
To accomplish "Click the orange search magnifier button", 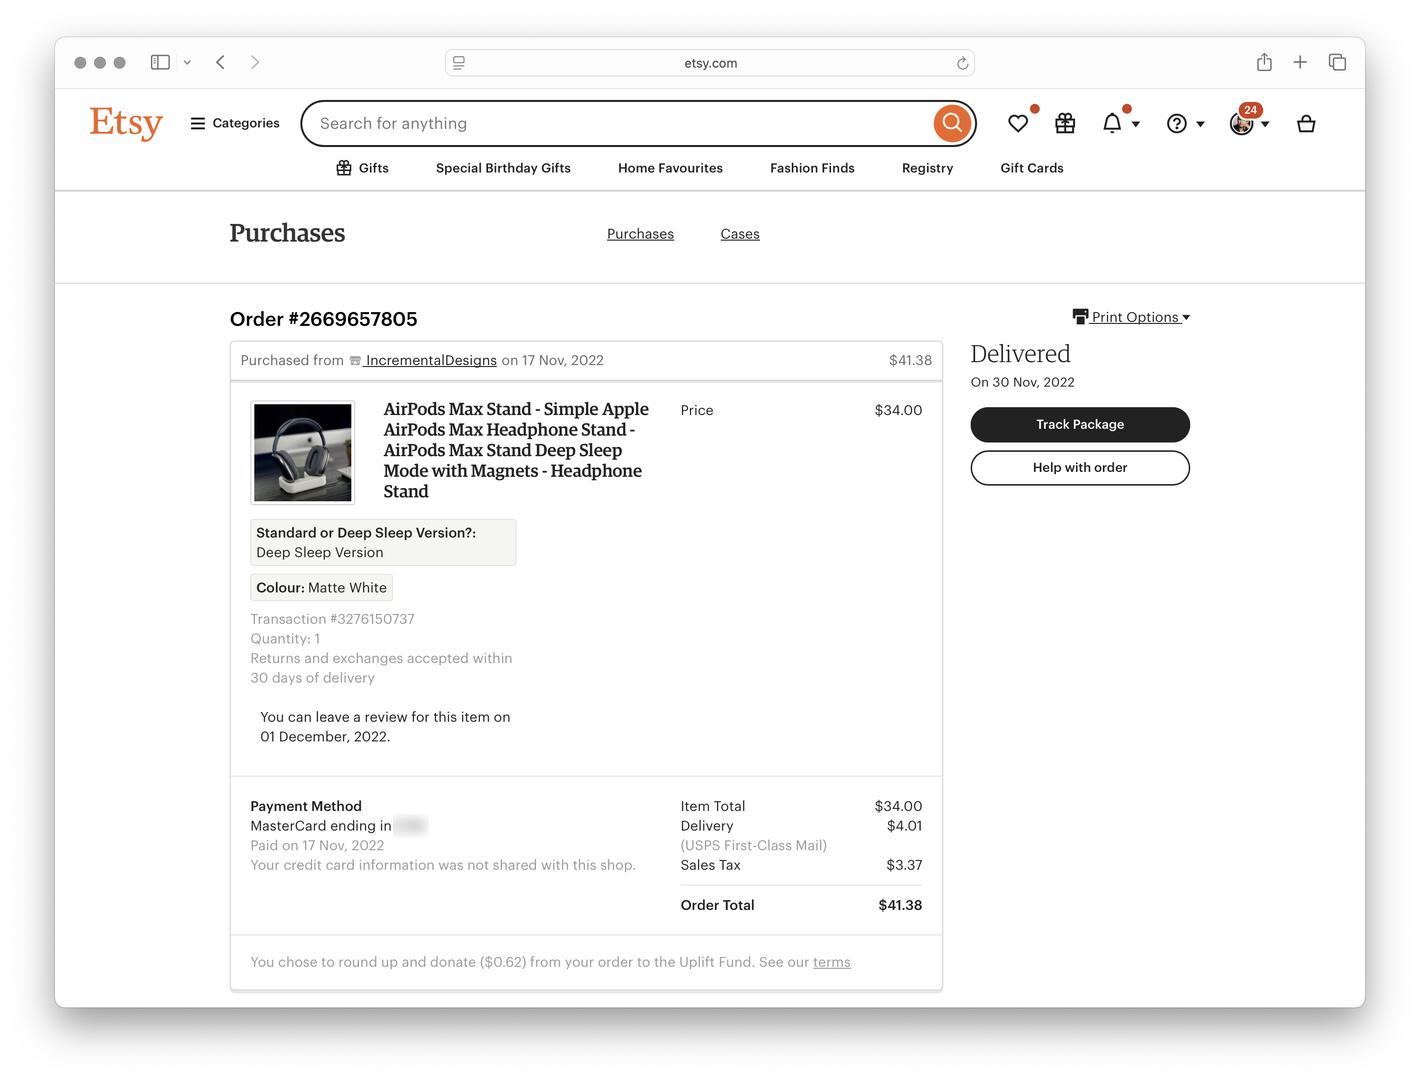I will (x=952, y=123).
